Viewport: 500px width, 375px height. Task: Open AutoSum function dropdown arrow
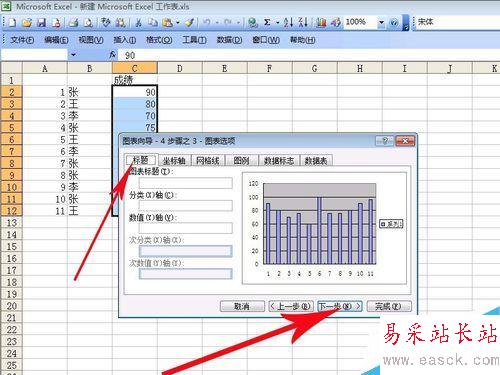click(277, 22)
